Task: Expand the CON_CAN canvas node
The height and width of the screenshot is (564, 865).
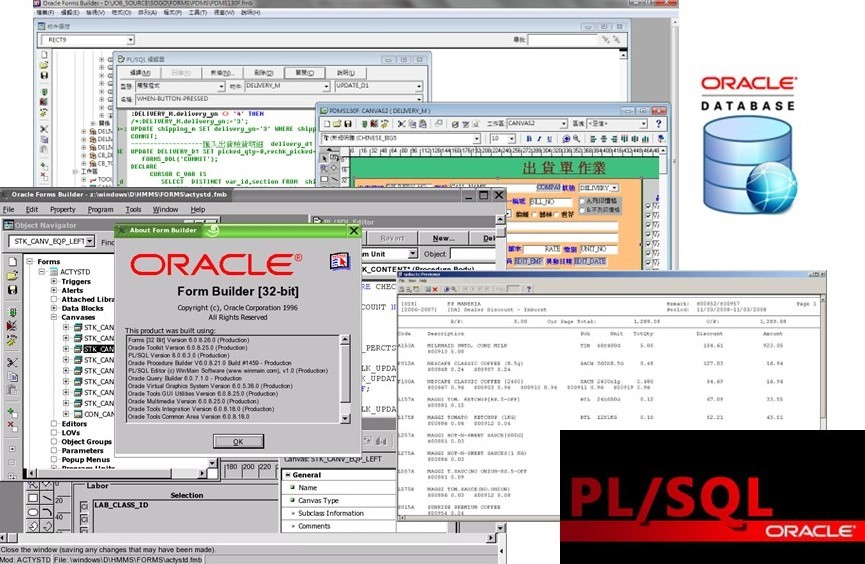Action: coord(66,414)
